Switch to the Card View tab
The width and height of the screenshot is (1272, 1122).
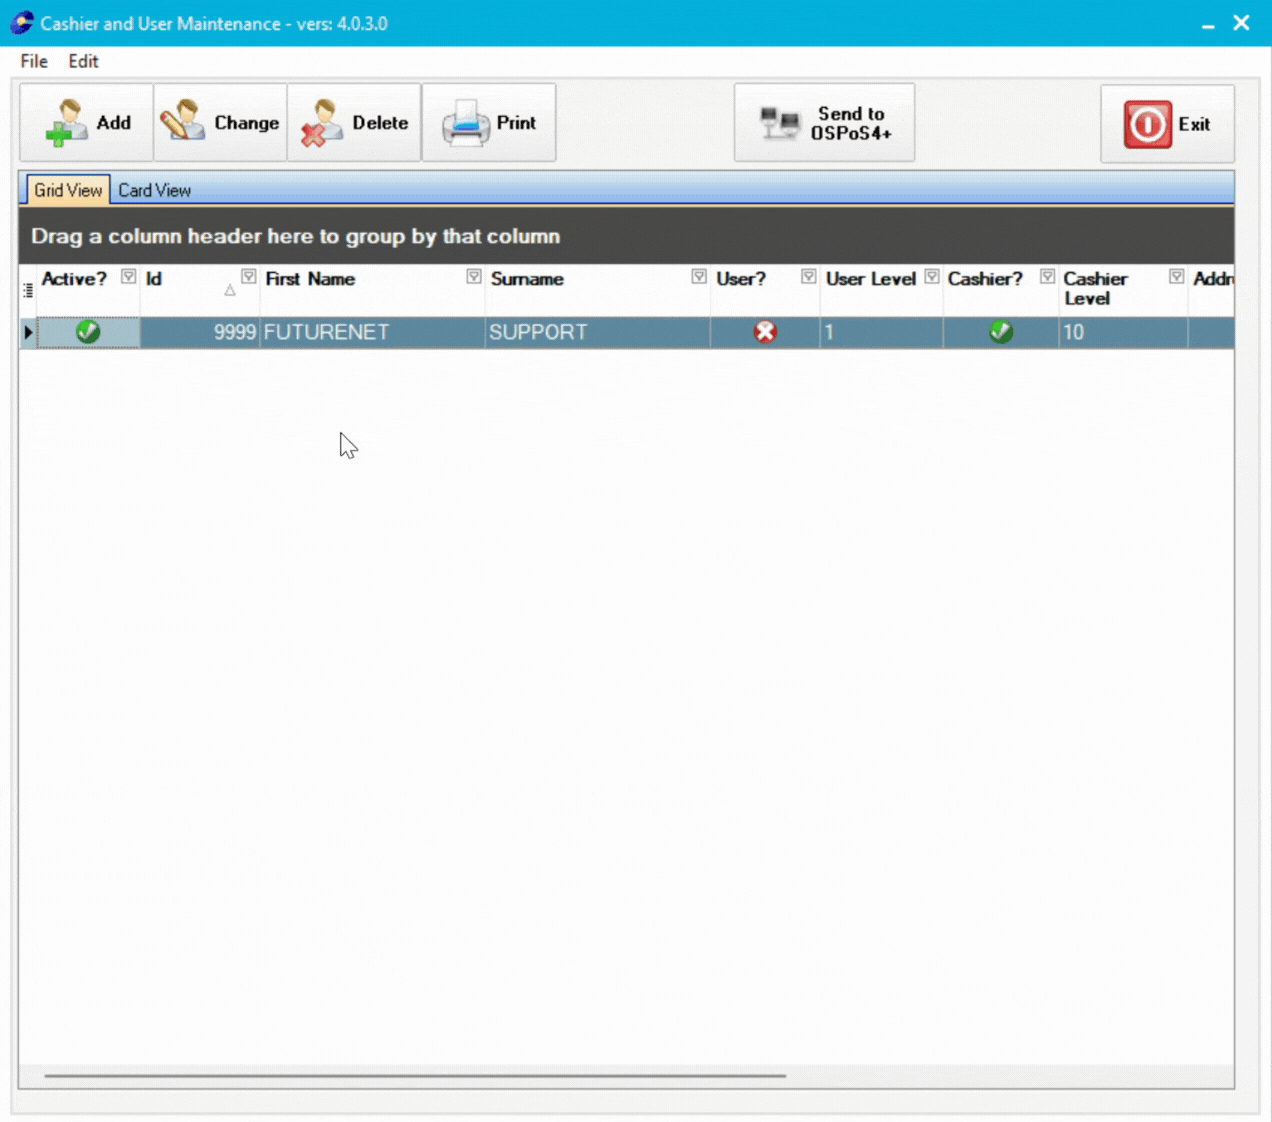[x=154, y=190]
